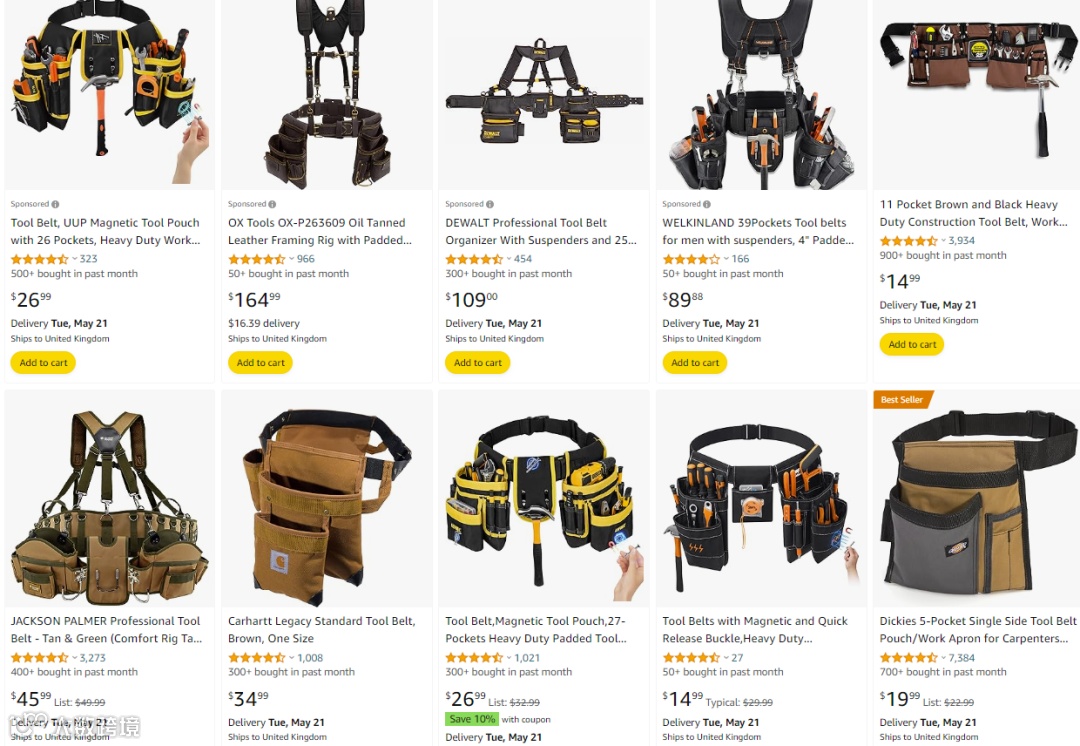1080x746 pixels.
Task: Add OX Tools framing rig to cart
Action: [260, 362]
